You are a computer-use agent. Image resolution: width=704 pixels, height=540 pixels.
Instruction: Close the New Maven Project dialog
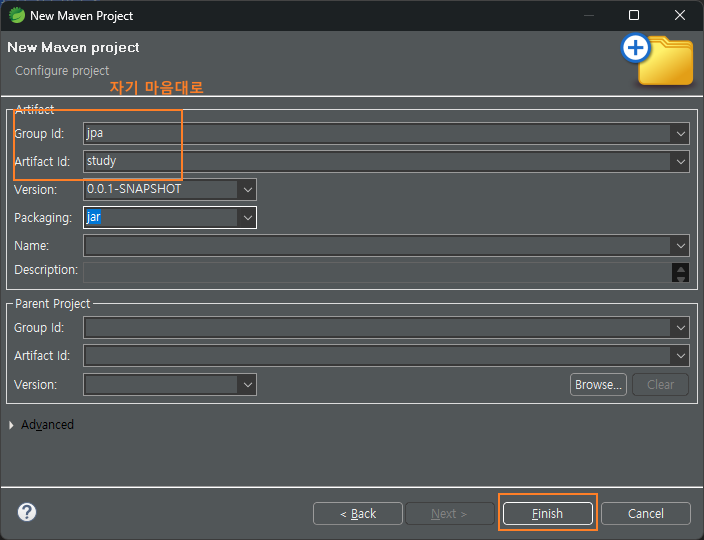[x=680, y=15]
